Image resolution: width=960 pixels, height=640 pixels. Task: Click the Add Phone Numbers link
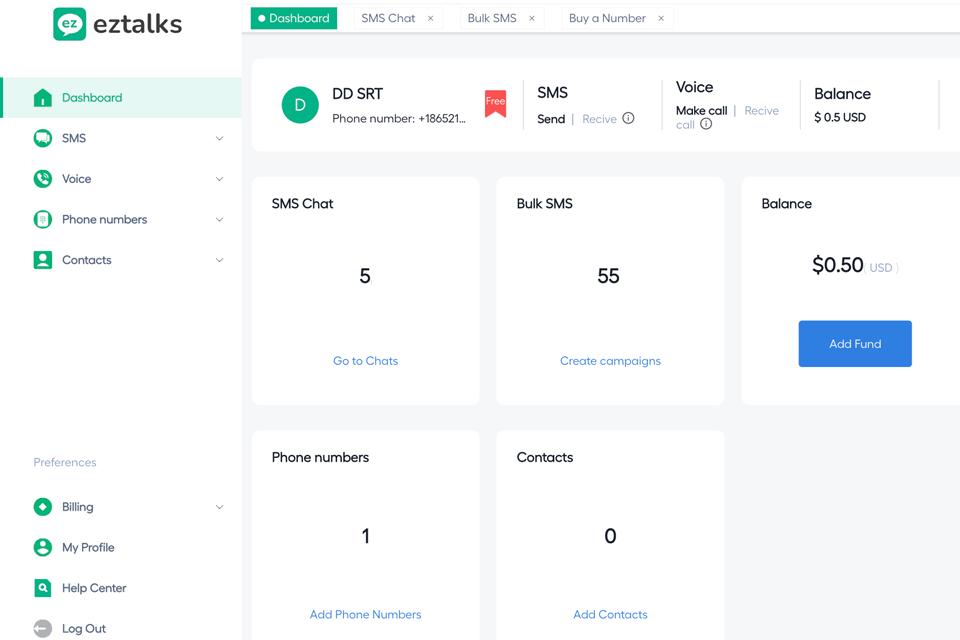366,614
